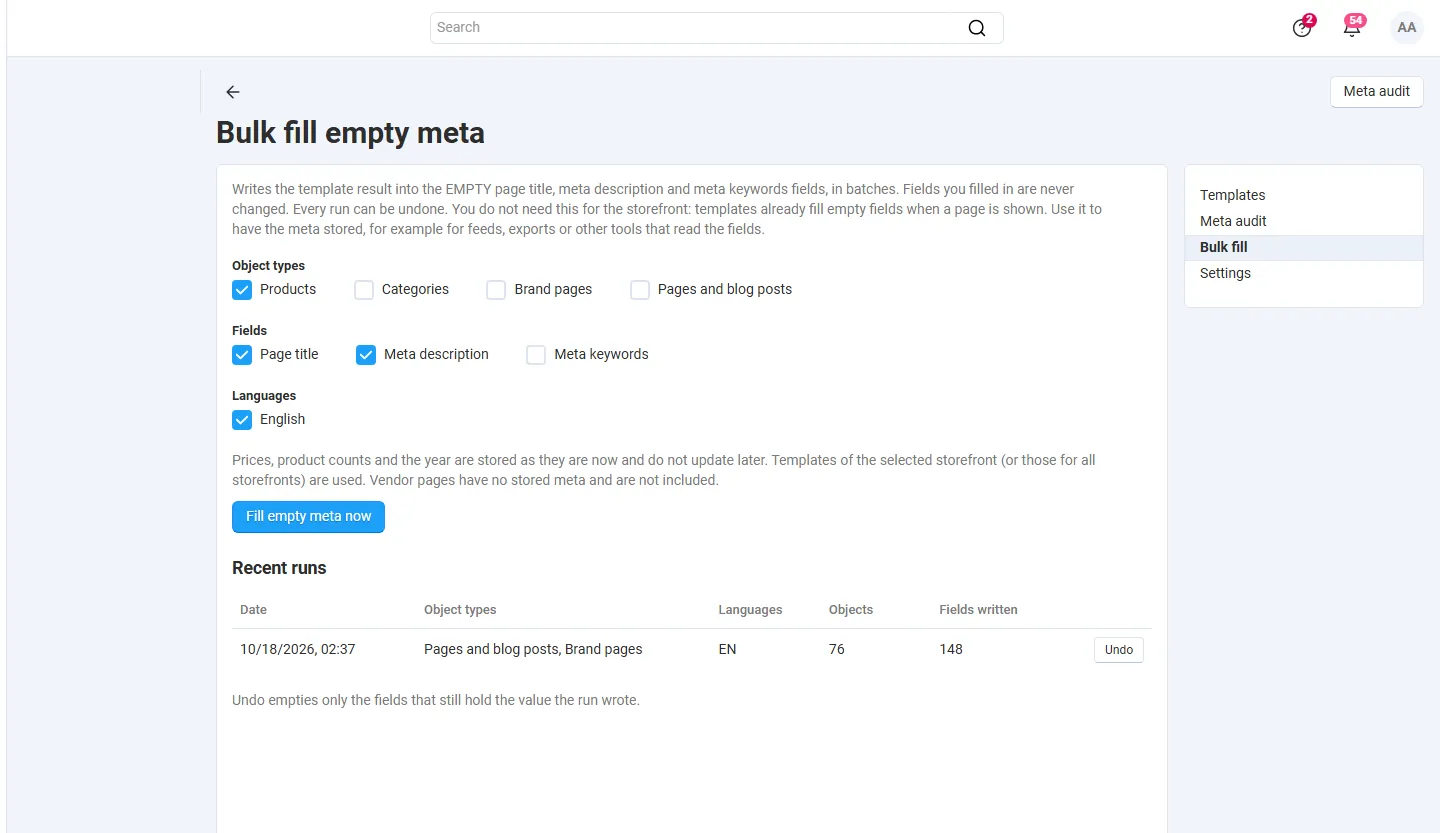Open Meta audit in the side menu
This screenshot has height=833, width=1440.
pyautogui.click(x=1304, y=221)
